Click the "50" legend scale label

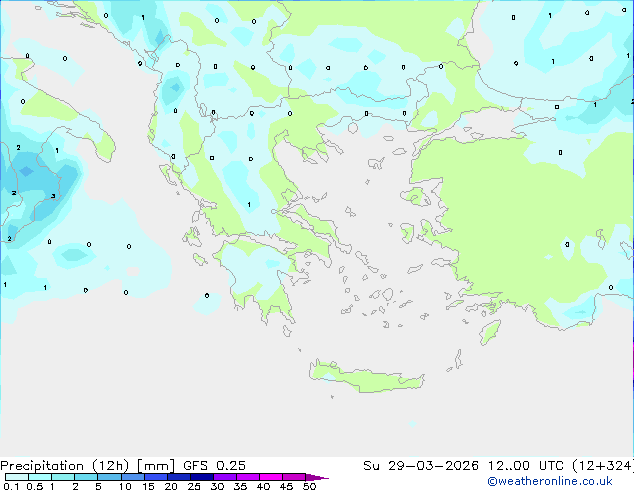[309, 486]
